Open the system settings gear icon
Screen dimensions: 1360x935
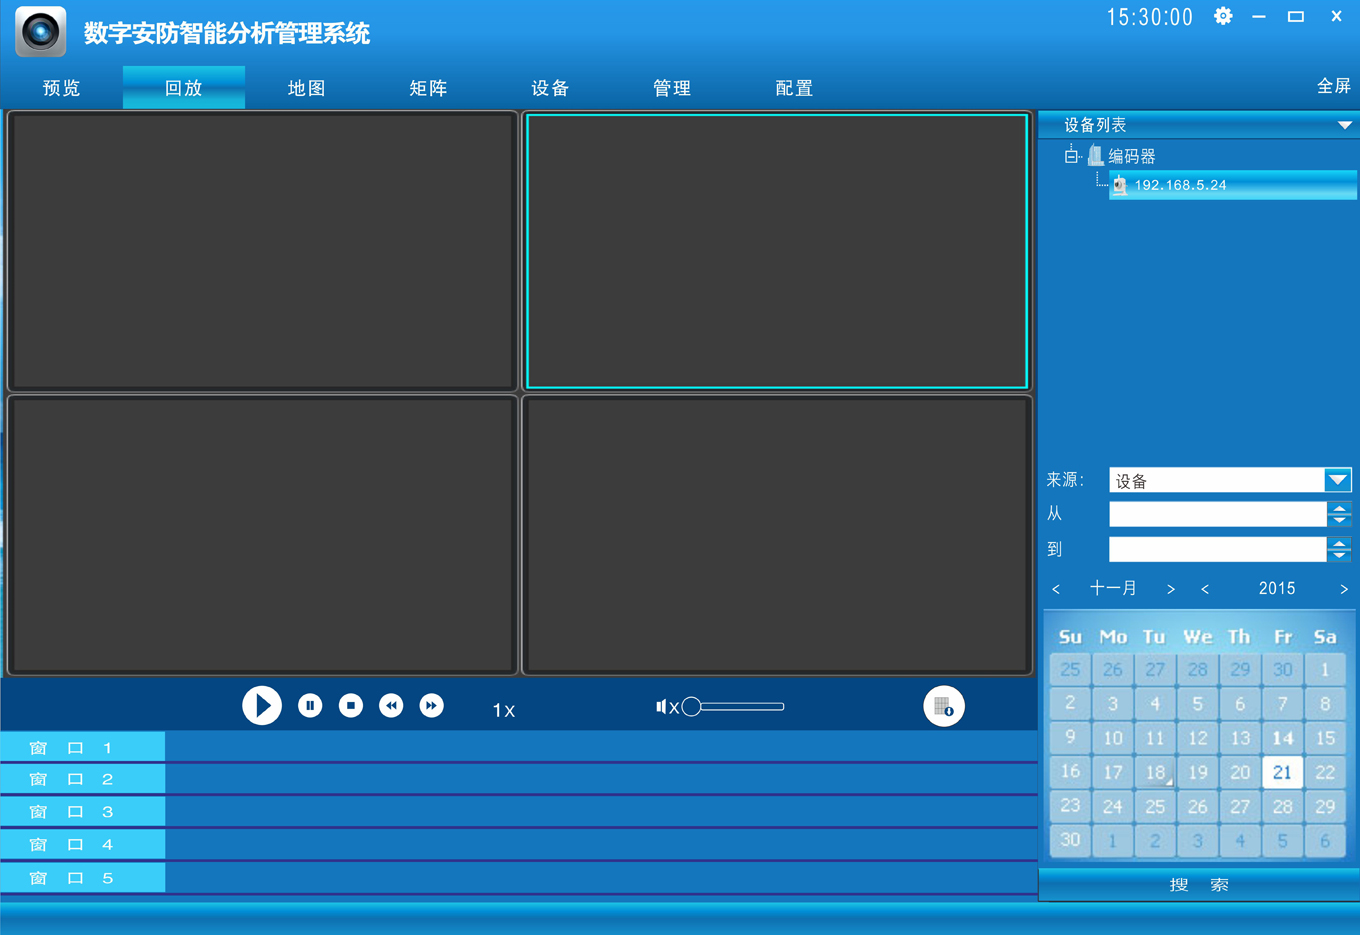[x=1223, y=16]
